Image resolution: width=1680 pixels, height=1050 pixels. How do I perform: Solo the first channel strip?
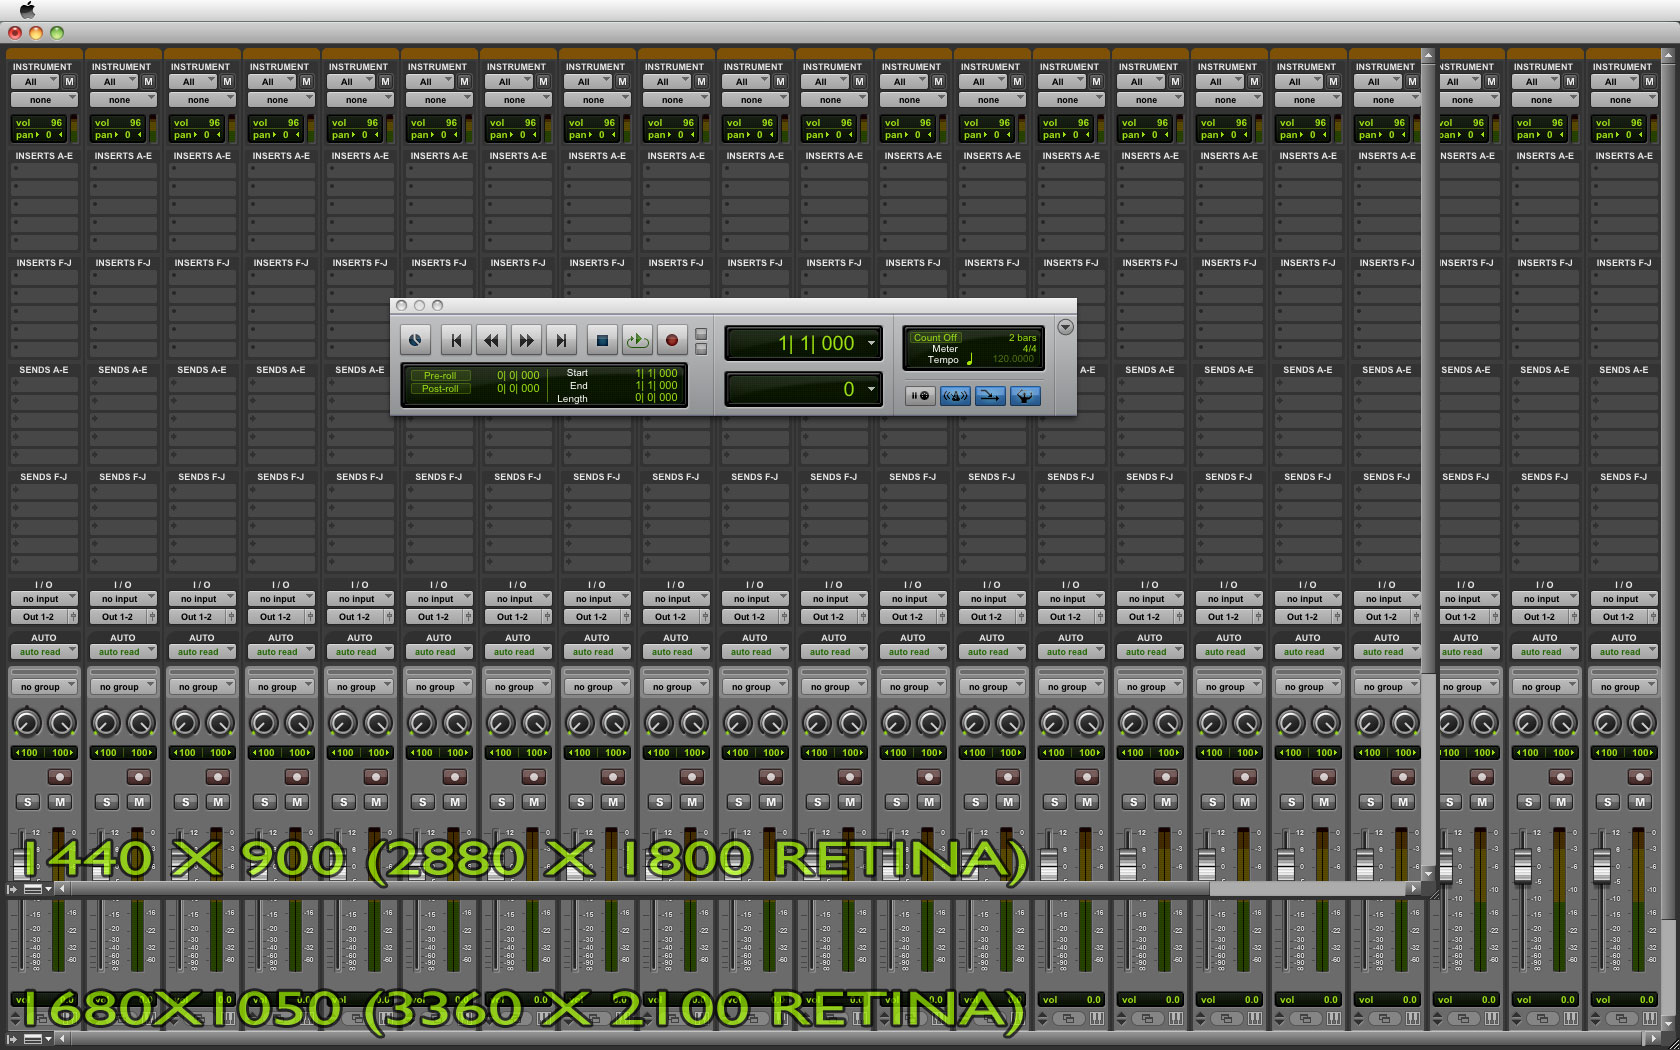point(28,802)
